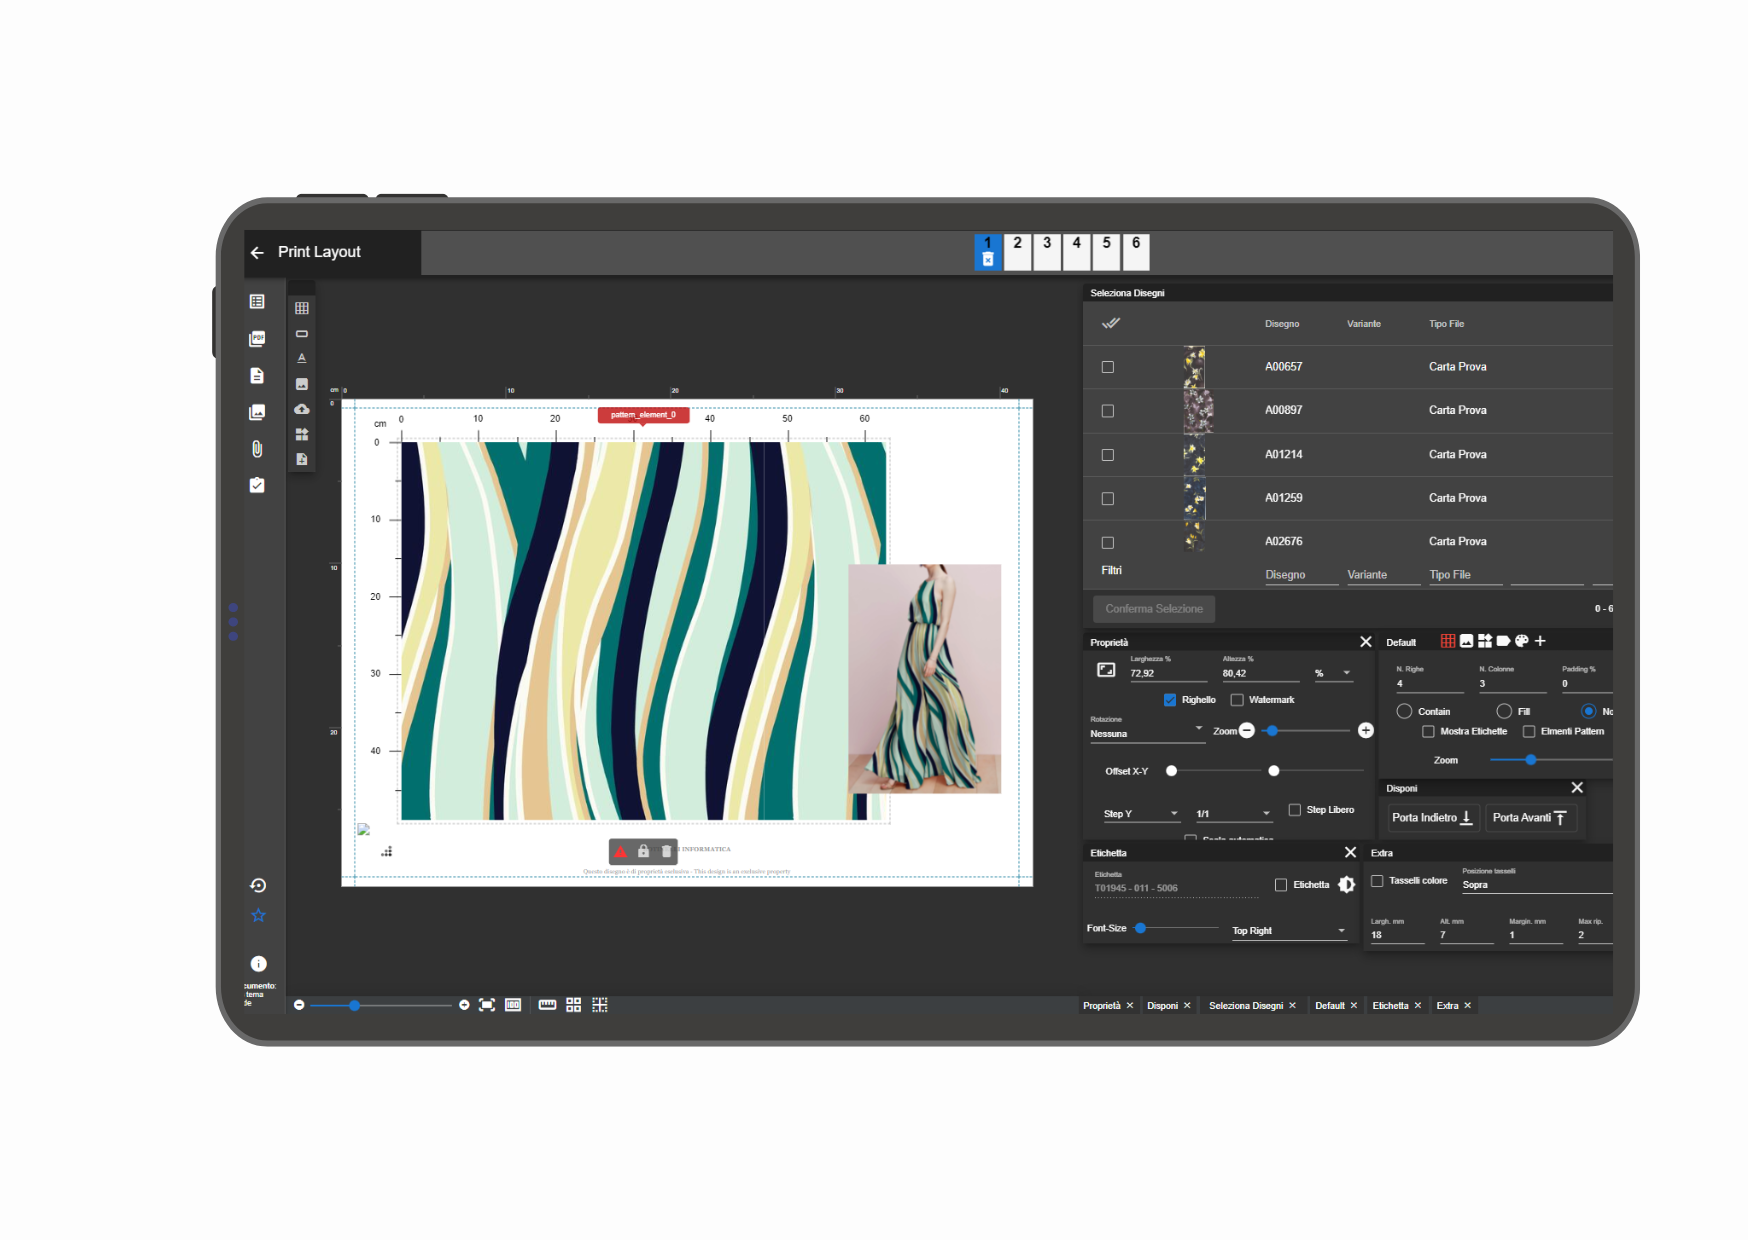Toggle the ruler icon in bottom bar
This screenshot has height=1240, width=1748.
point(547,1005)
